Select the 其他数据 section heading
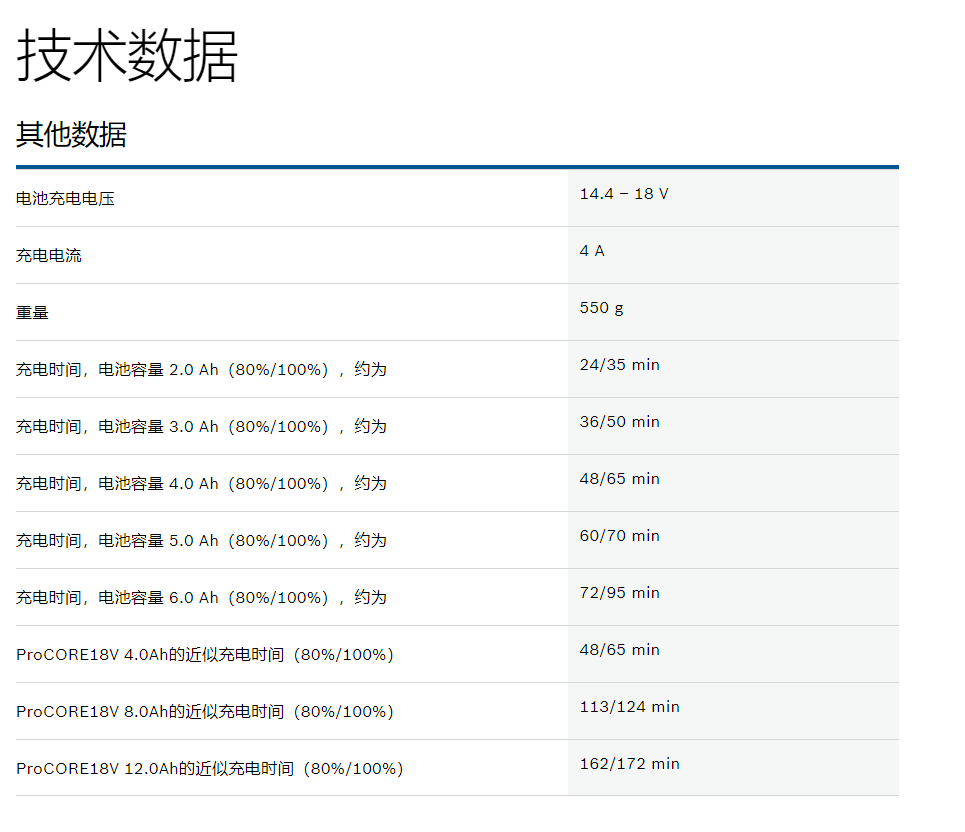 click(x=71, y=134)
